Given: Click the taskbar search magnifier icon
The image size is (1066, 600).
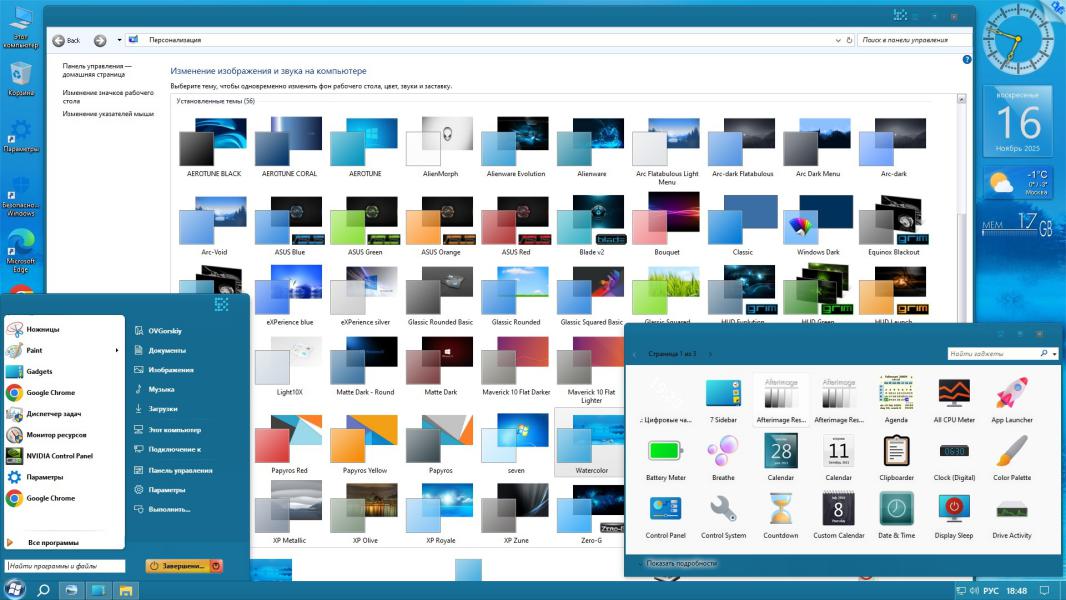Looking at the screenshot, I should click(x=44, y=591).
